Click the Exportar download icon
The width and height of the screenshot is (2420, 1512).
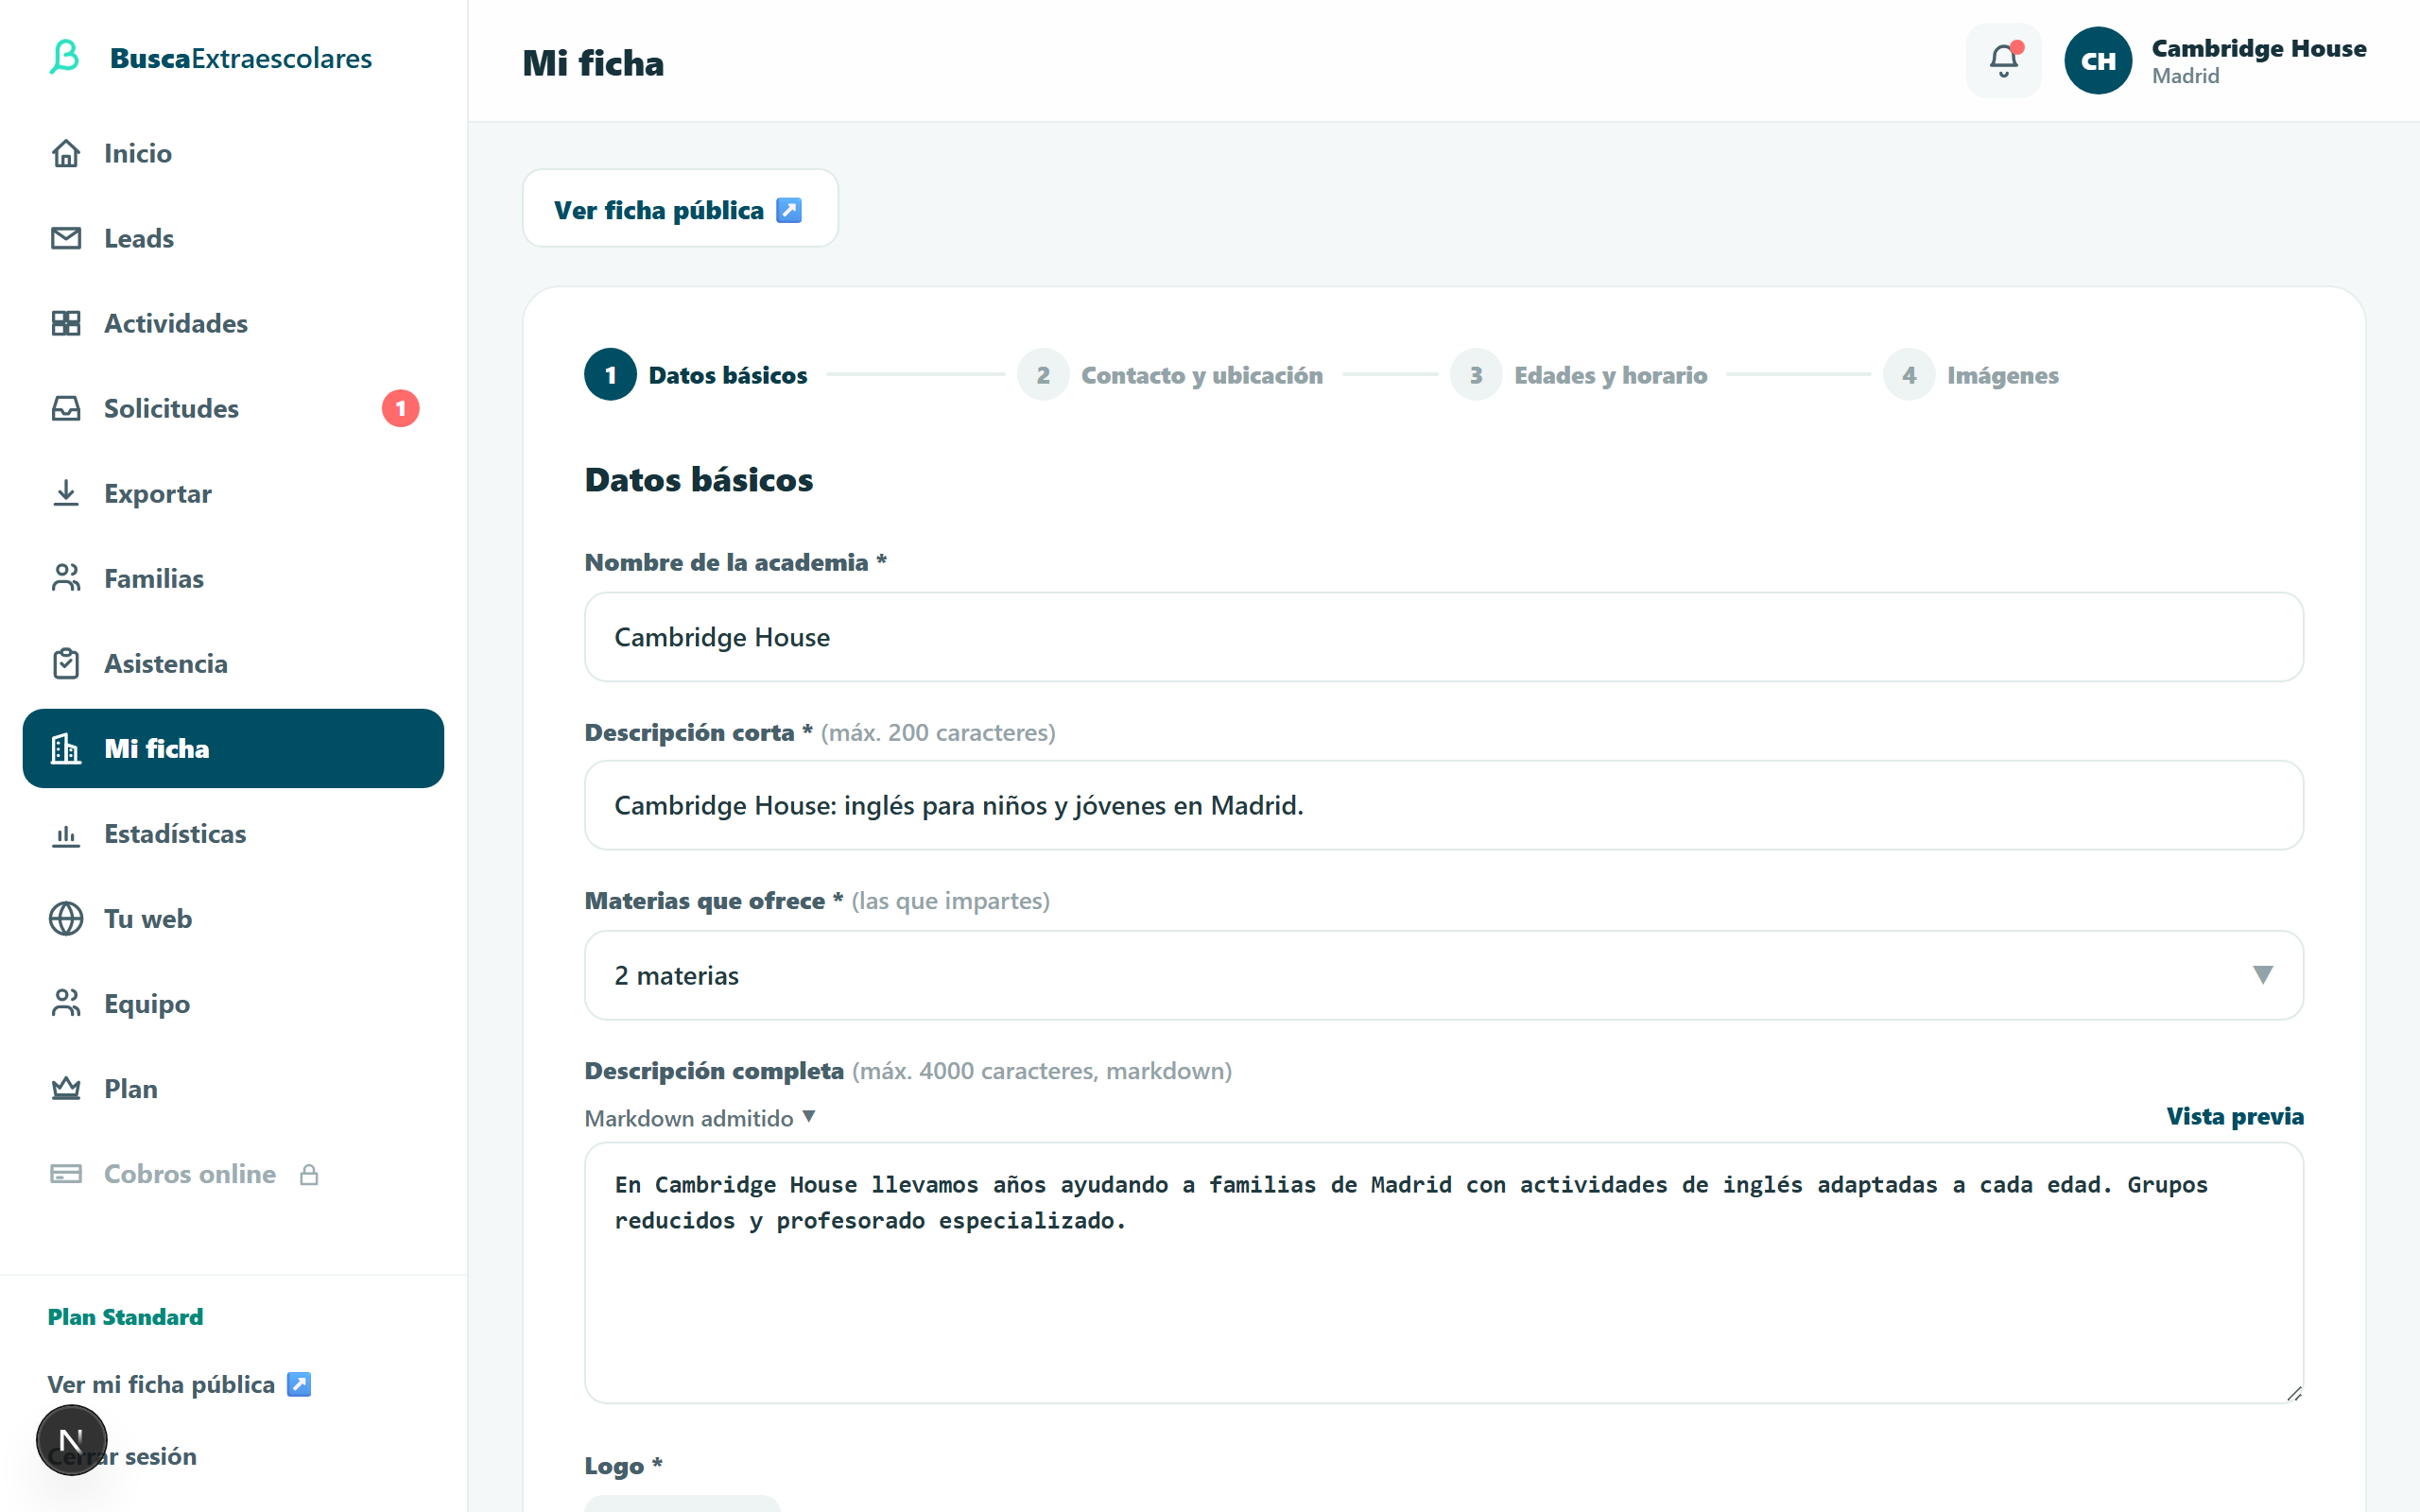66,493
